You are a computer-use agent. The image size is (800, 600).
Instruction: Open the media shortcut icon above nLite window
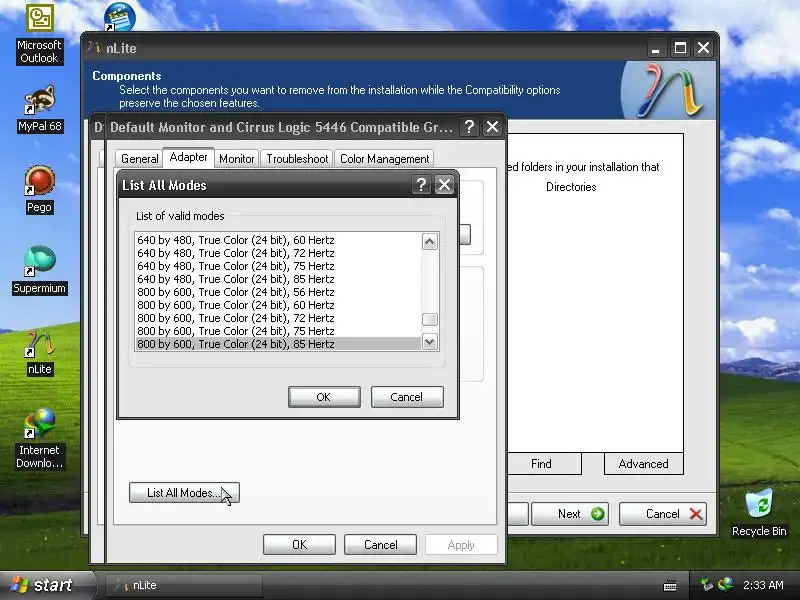point(119,16)
